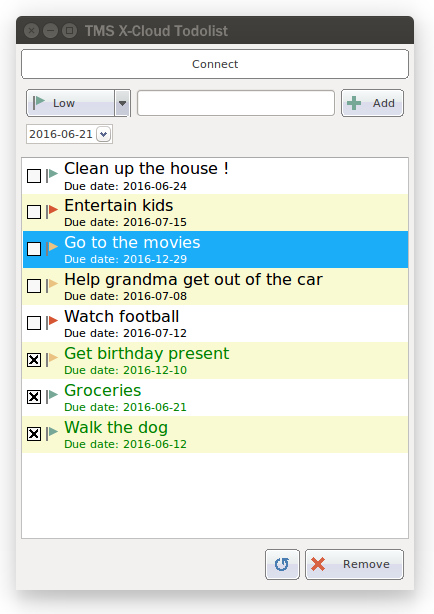Click the flag icon in the priority combo
434x614 pixels.
pyautogui.click(x=39, y=103)
